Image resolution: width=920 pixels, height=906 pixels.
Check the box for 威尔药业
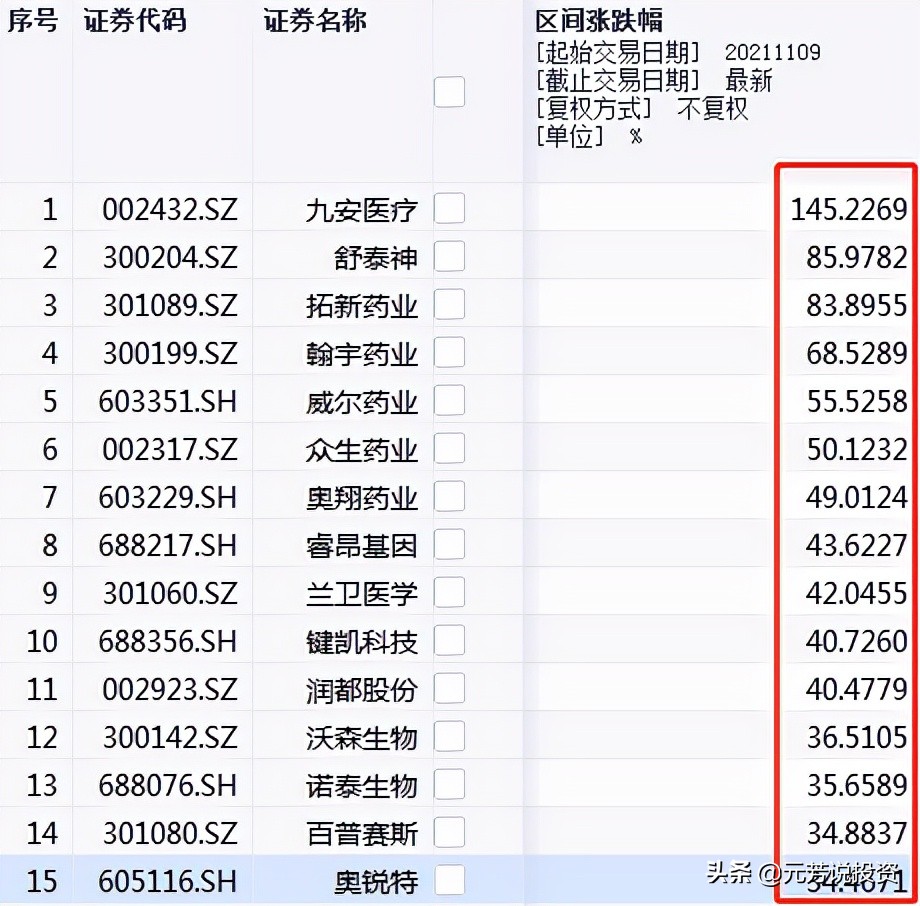coord(449,400)
